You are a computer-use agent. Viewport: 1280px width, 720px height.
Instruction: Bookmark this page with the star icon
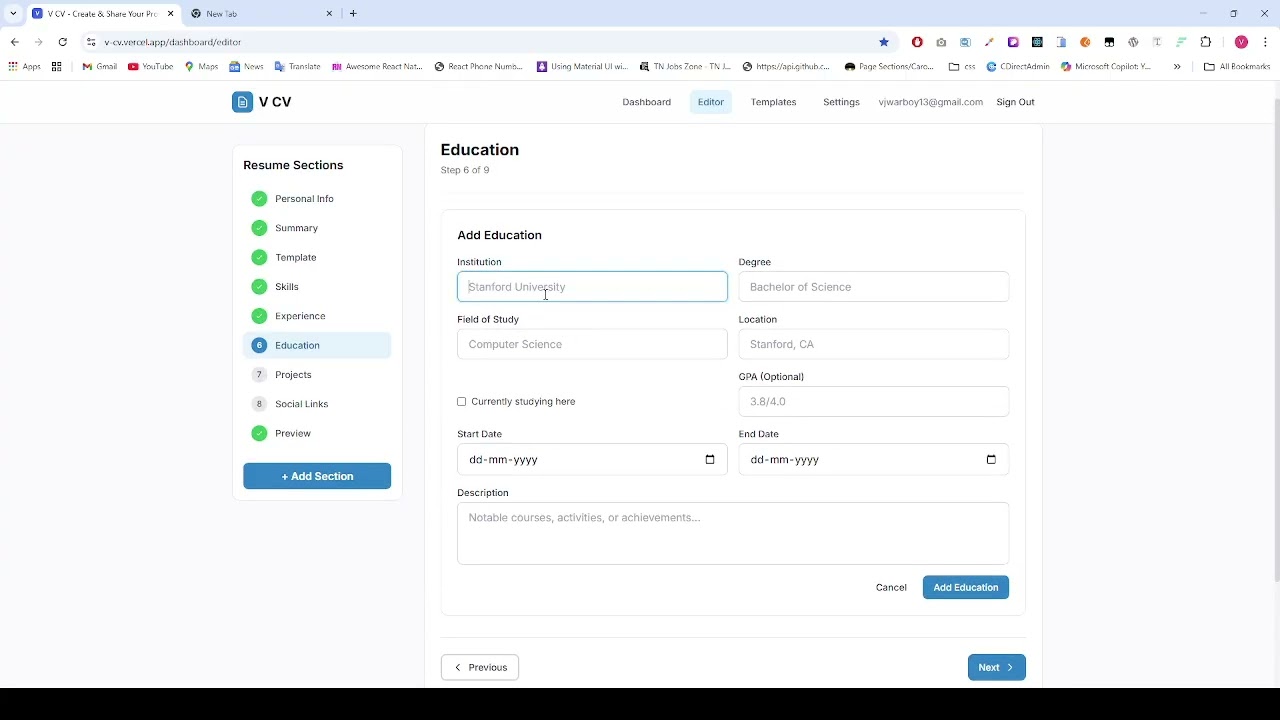(x=884, y=42)
